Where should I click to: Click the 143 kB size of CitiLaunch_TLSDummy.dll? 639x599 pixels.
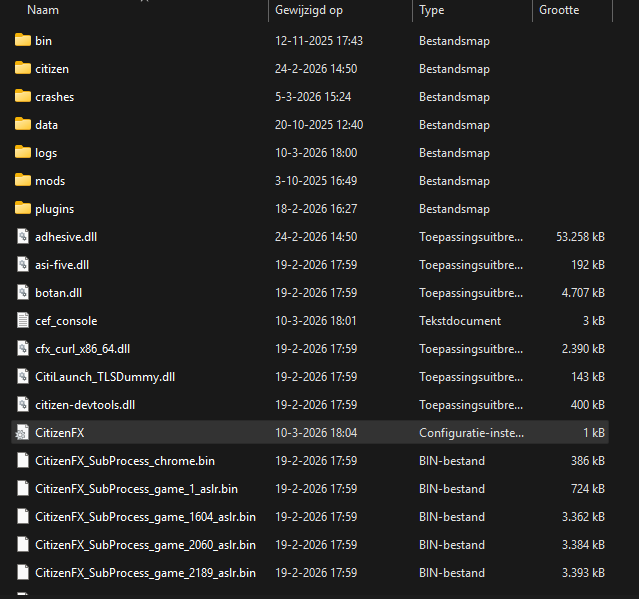[x=588, y=377]
